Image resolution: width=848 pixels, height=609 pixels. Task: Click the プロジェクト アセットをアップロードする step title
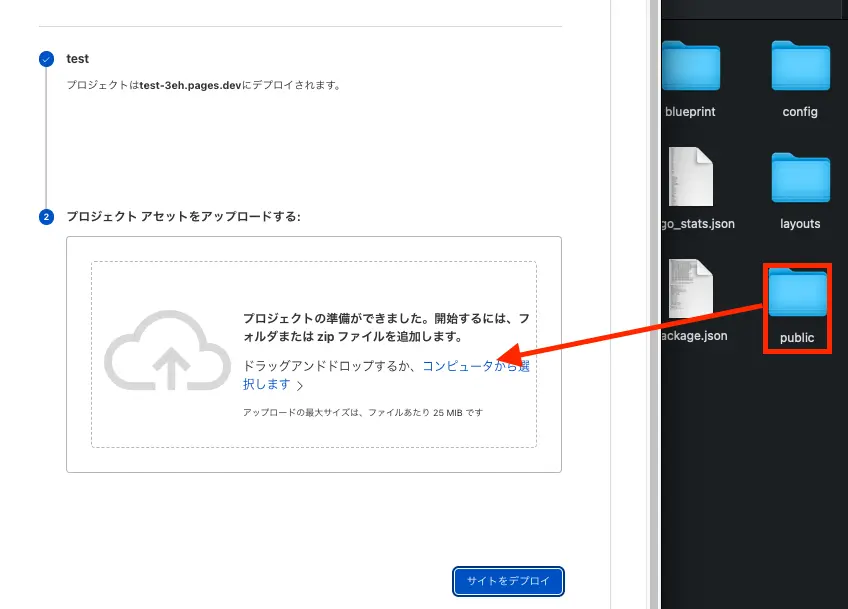183,216
